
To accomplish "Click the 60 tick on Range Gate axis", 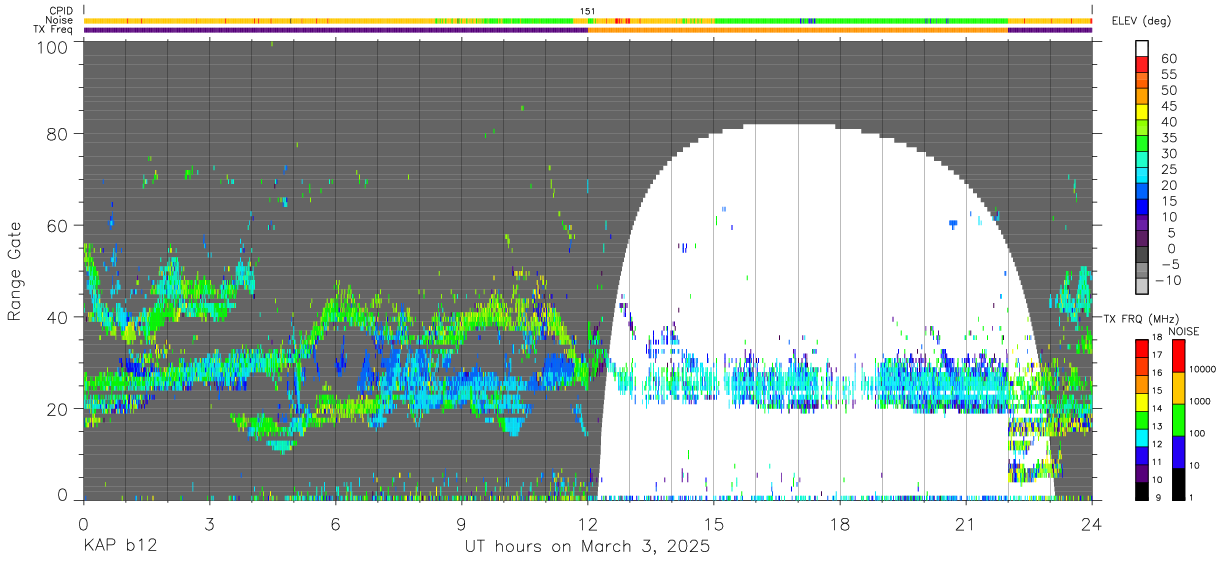I will tap(59, 225).
